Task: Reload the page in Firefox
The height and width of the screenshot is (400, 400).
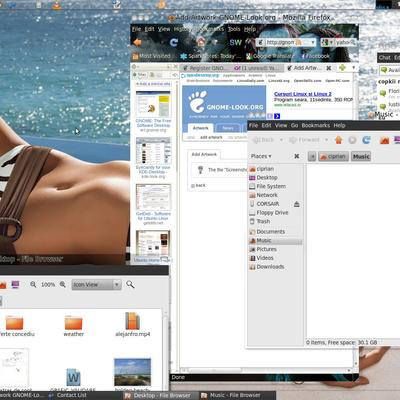Action: click(174, 42)
